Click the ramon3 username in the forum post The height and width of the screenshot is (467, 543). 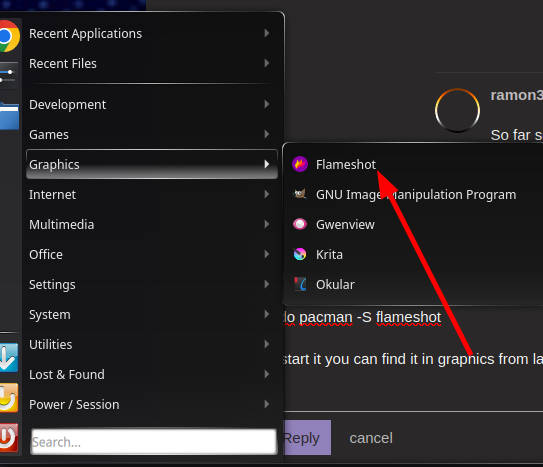516,95
